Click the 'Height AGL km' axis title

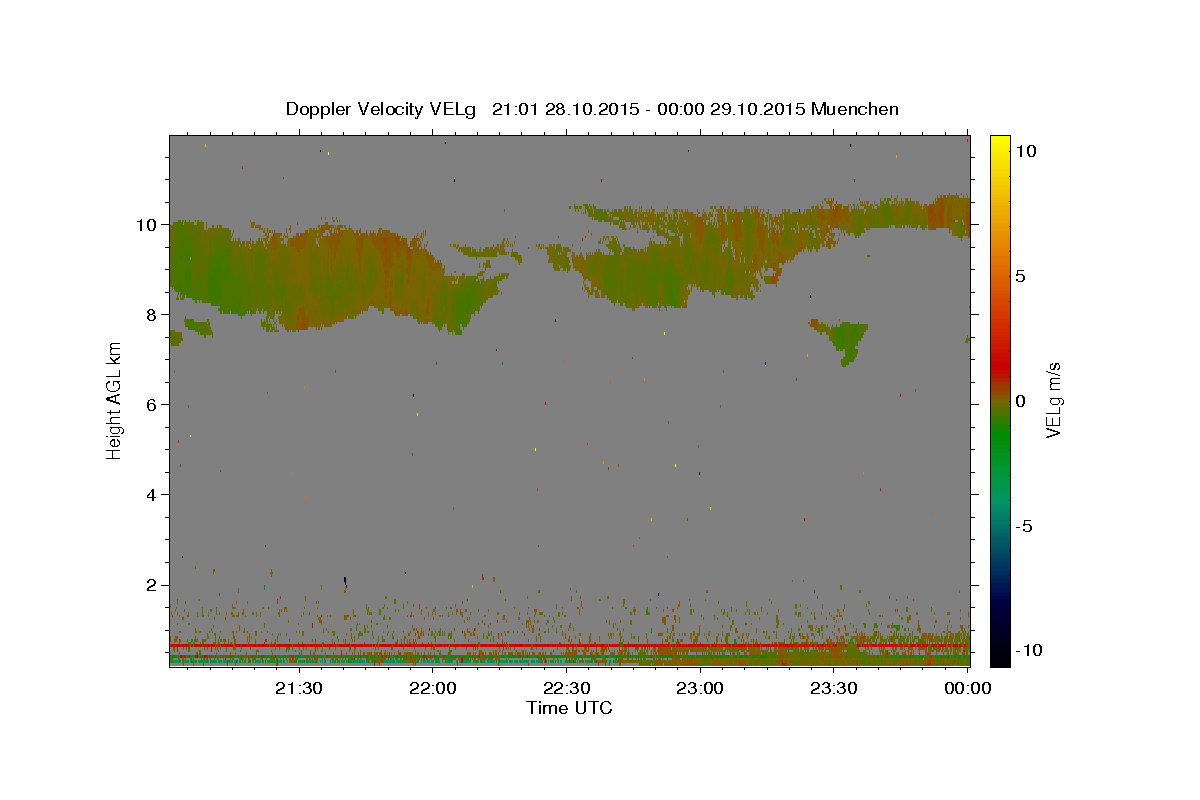[115, 401]
